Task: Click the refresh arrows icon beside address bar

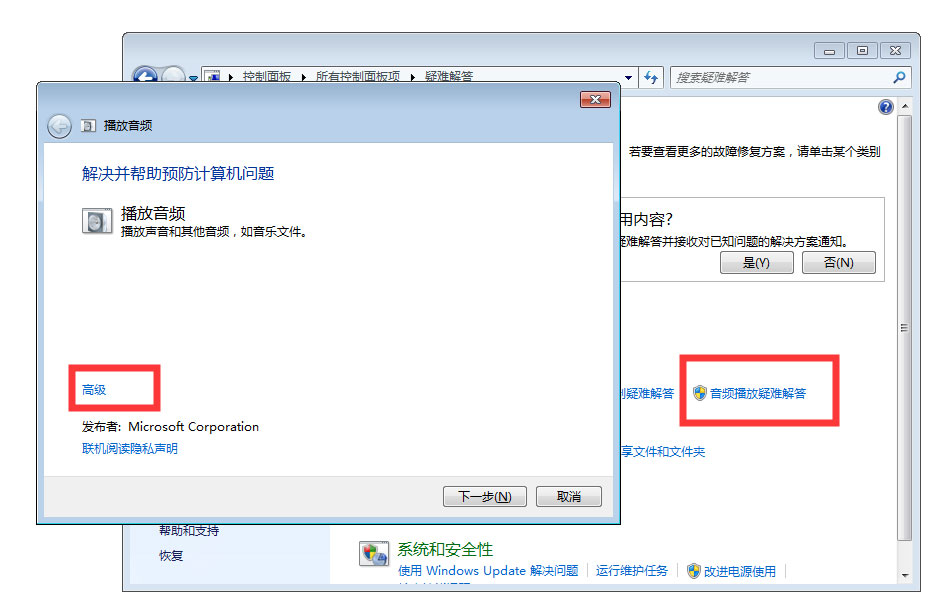Action: (x=651, y=78)
